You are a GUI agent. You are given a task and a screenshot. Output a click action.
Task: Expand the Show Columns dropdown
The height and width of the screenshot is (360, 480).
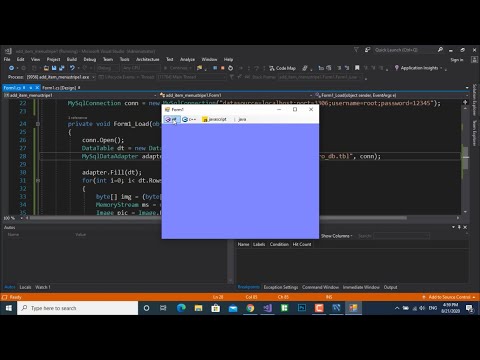(x=337, y=236)
